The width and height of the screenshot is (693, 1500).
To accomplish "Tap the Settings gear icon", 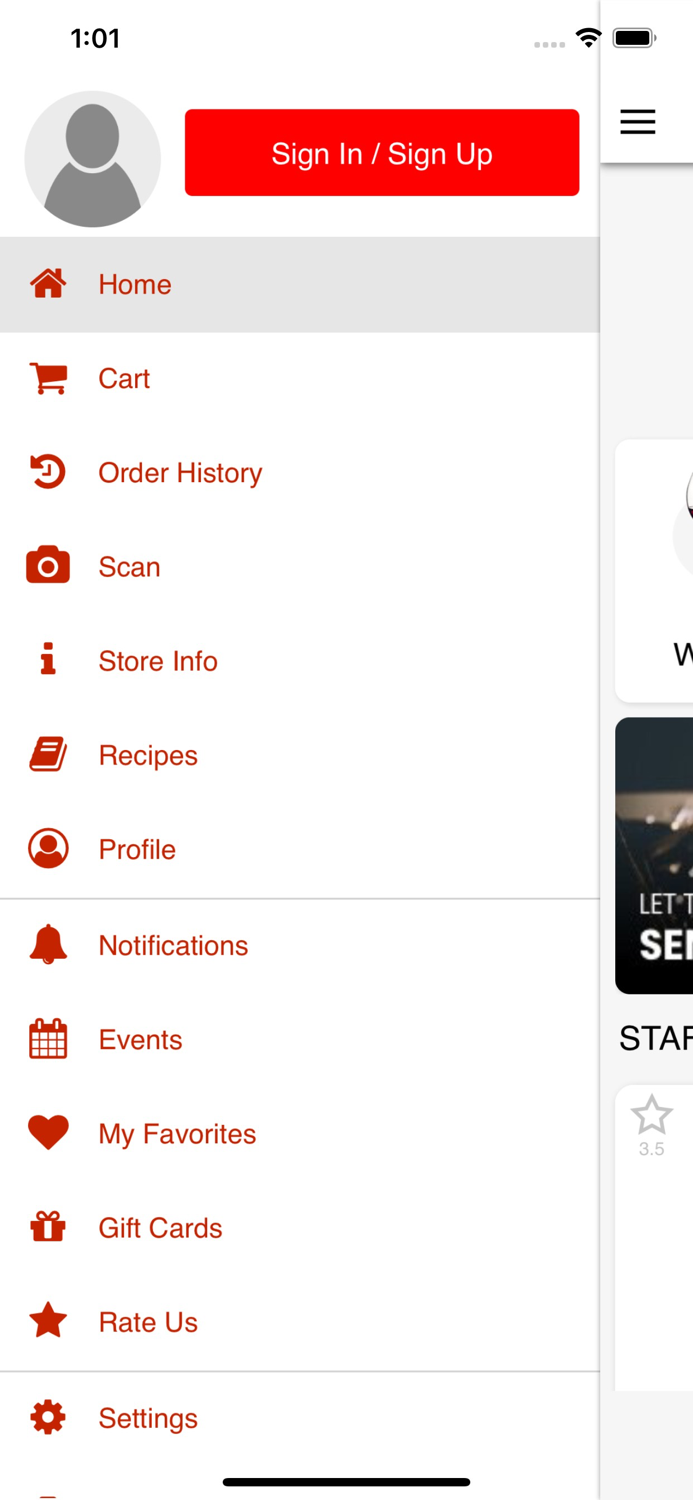I will [48, 1417].
